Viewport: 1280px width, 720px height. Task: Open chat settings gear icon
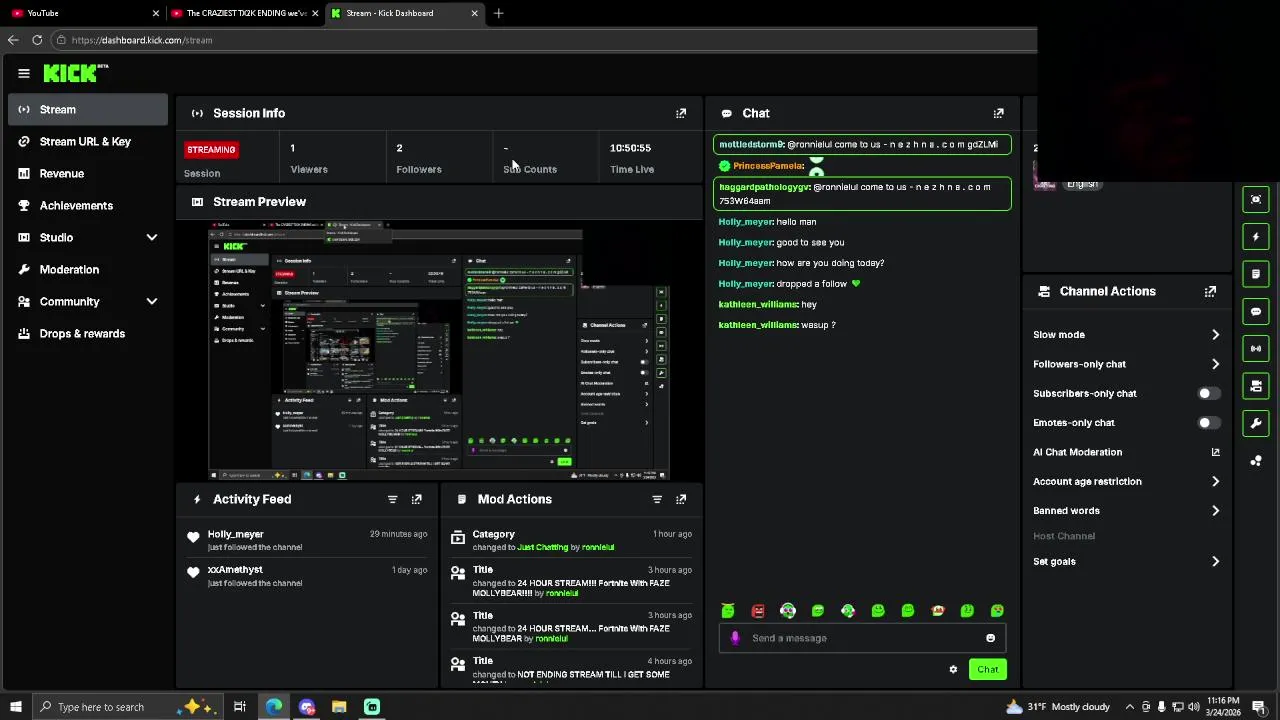point(953,669)
